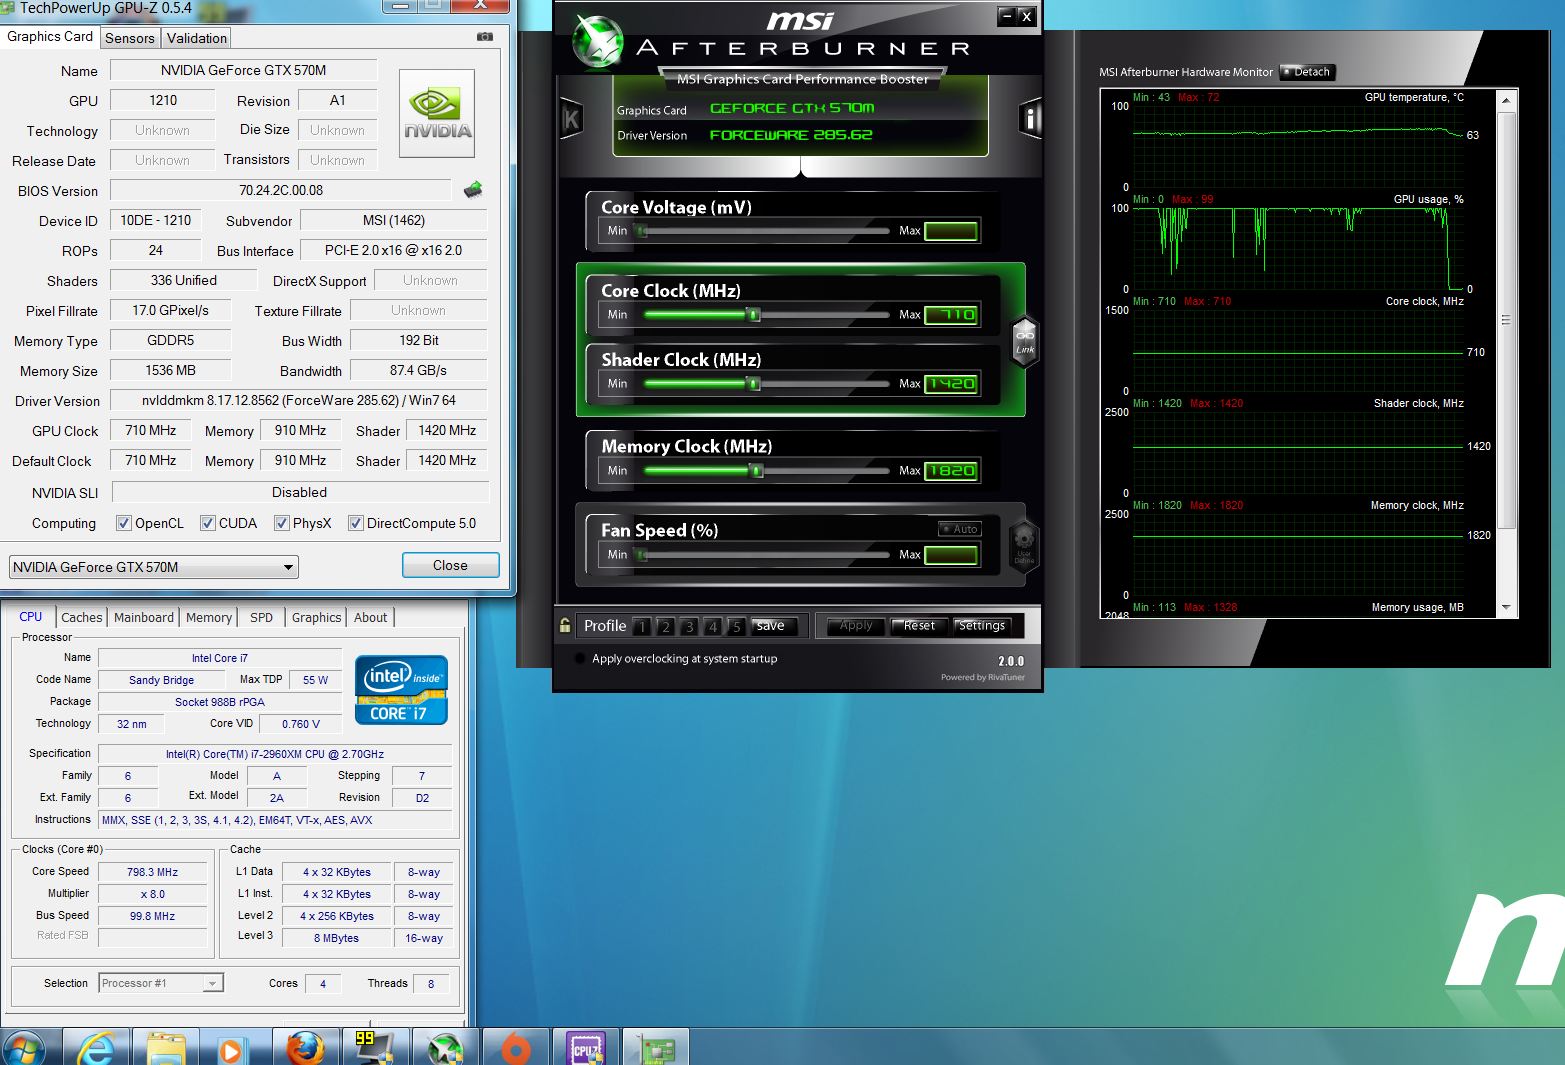
Task: Open the GPU selection dropdown in GPU-Z
Action: pyautogui.click(x=154, y=567)
